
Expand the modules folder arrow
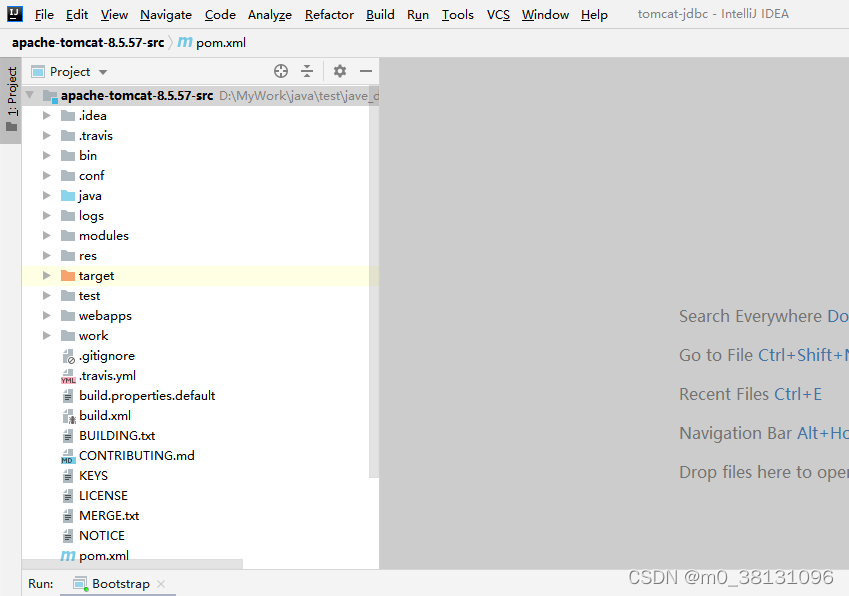[x=47, y=235]
